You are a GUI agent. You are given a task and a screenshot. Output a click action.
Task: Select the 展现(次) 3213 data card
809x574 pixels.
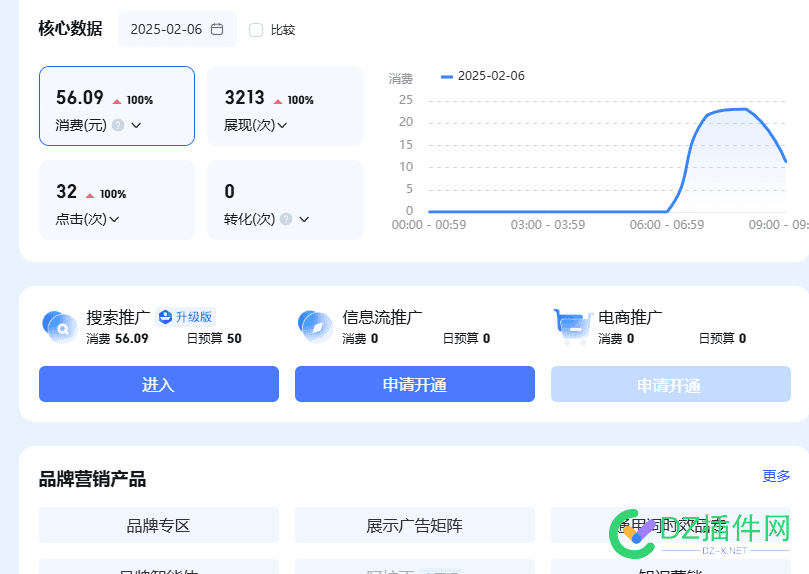click(285, 106)
